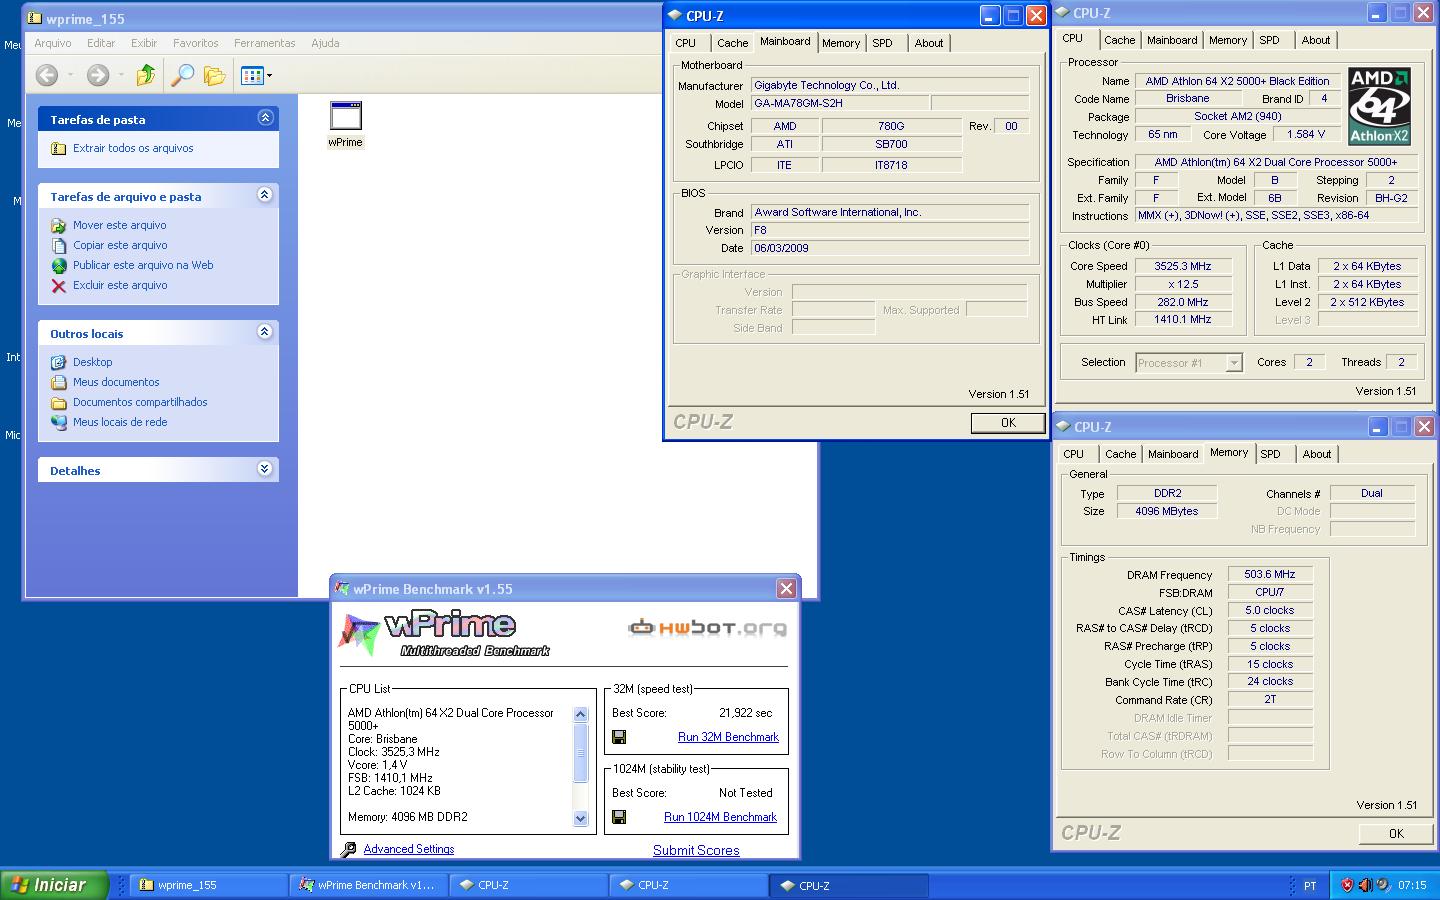Switch to SPD tab in Mainboard CPU-Z window
The width and height of the screenshot is (1440, 900).
tap(882, 43)
